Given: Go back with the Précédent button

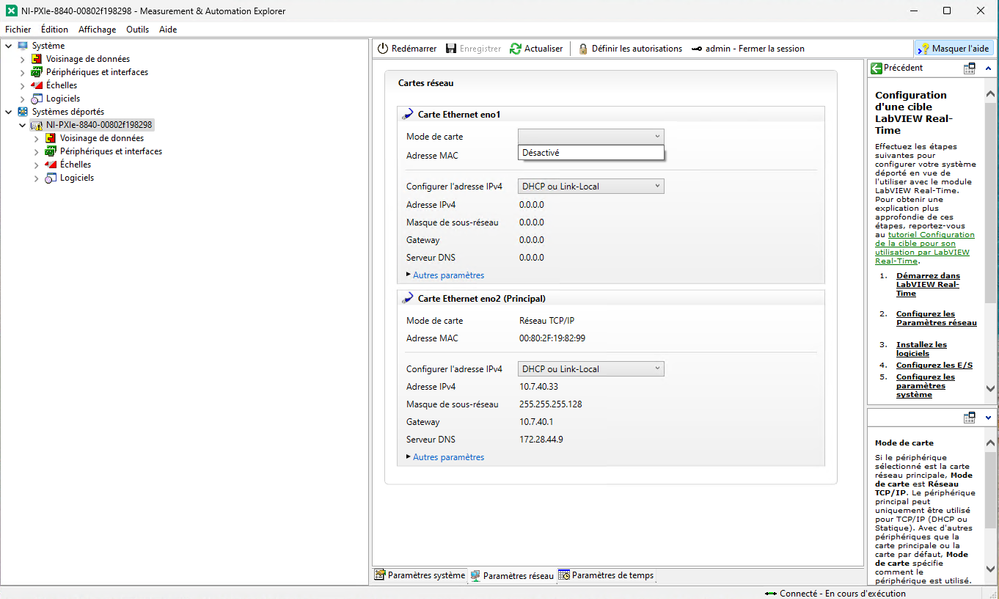Looking at the screenshot, I should (x=896, y=68).
